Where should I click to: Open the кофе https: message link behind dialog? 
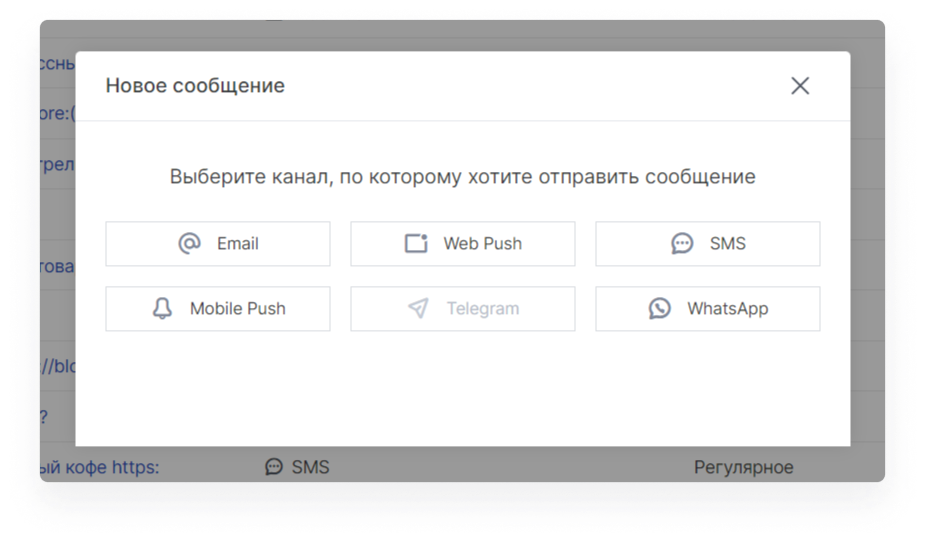[x=100, y=467]
